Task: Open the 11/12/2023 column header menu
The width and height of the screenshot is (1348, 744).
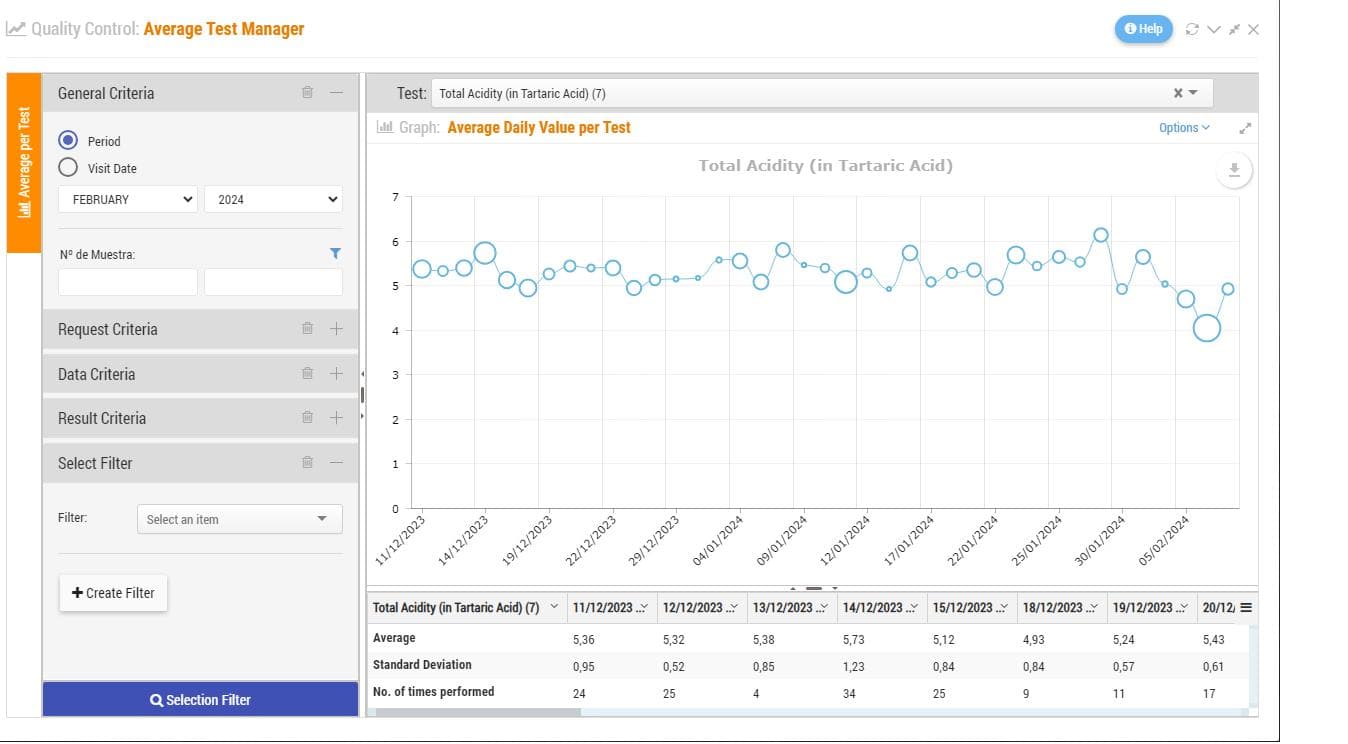Action: pos(644,608)
